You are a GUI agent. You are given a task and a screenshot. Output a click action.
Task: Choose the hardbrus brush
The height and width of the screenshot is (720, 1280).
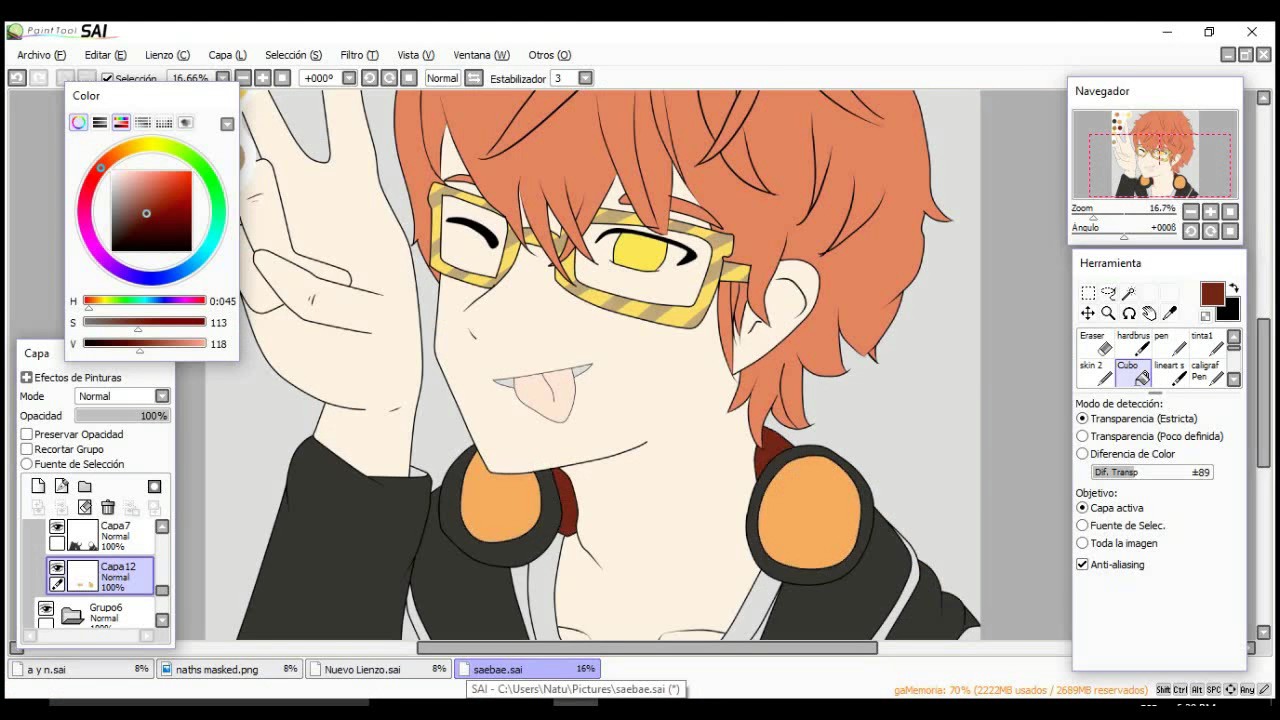(1133, 343)
